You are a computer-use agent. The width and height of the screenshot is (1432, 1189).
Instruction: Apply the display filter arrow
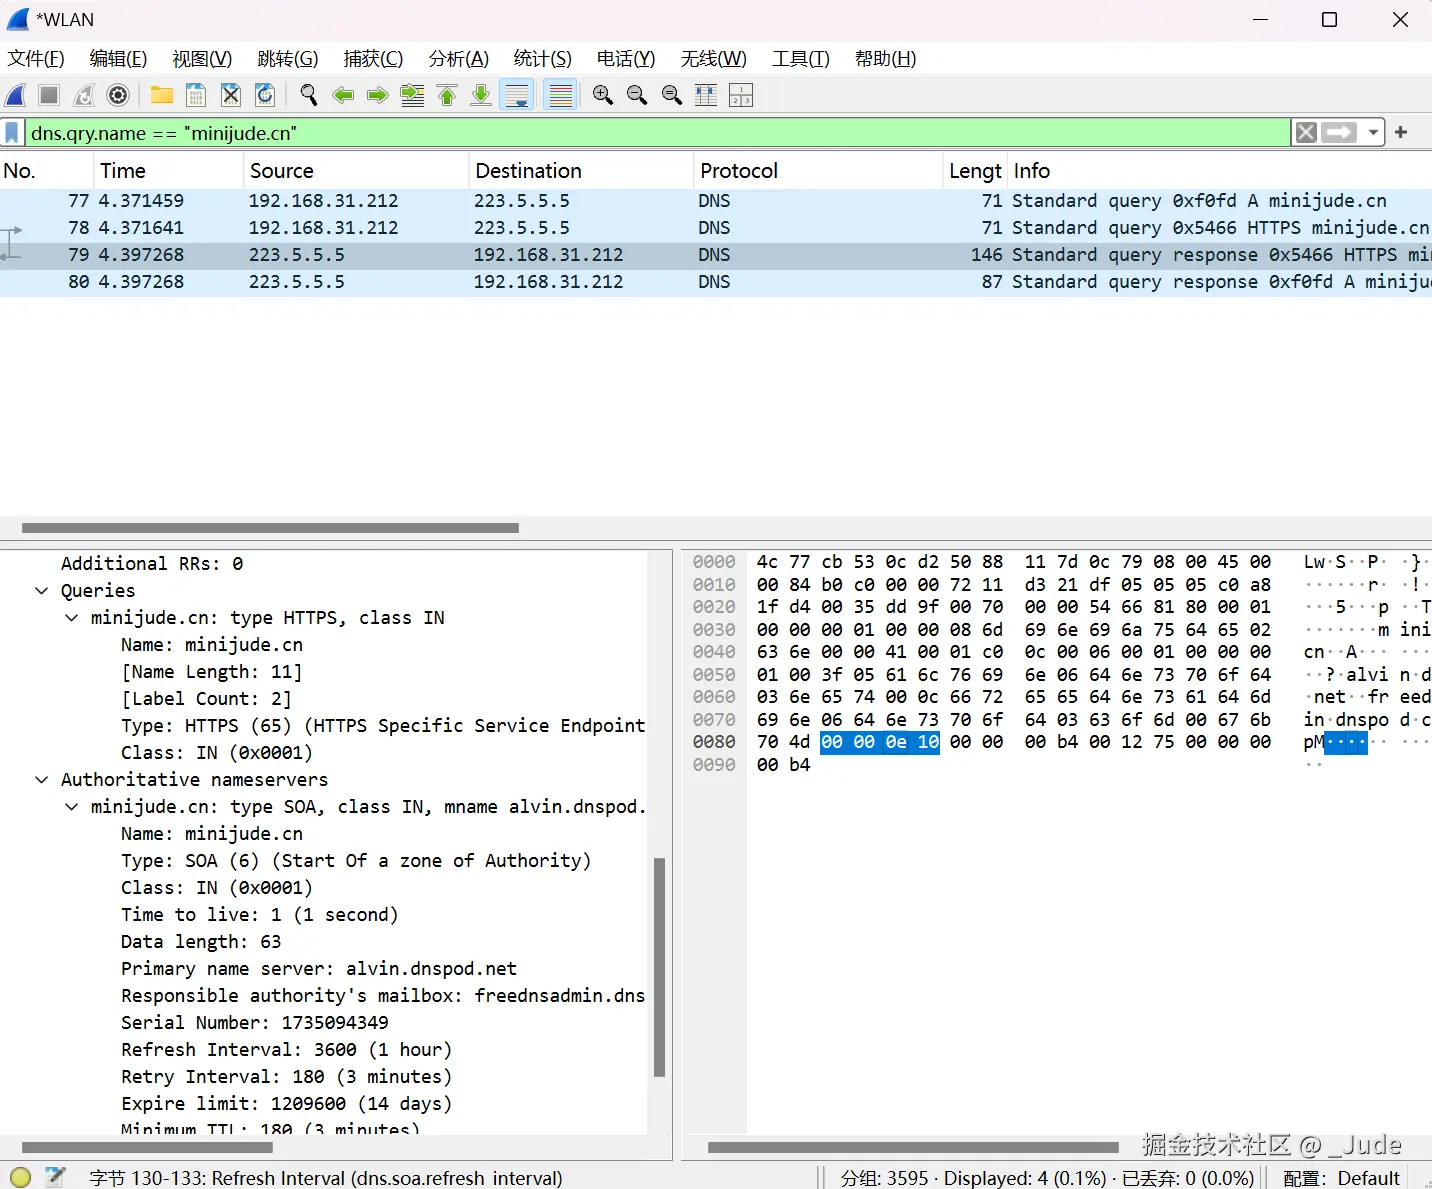(1339, 132)
